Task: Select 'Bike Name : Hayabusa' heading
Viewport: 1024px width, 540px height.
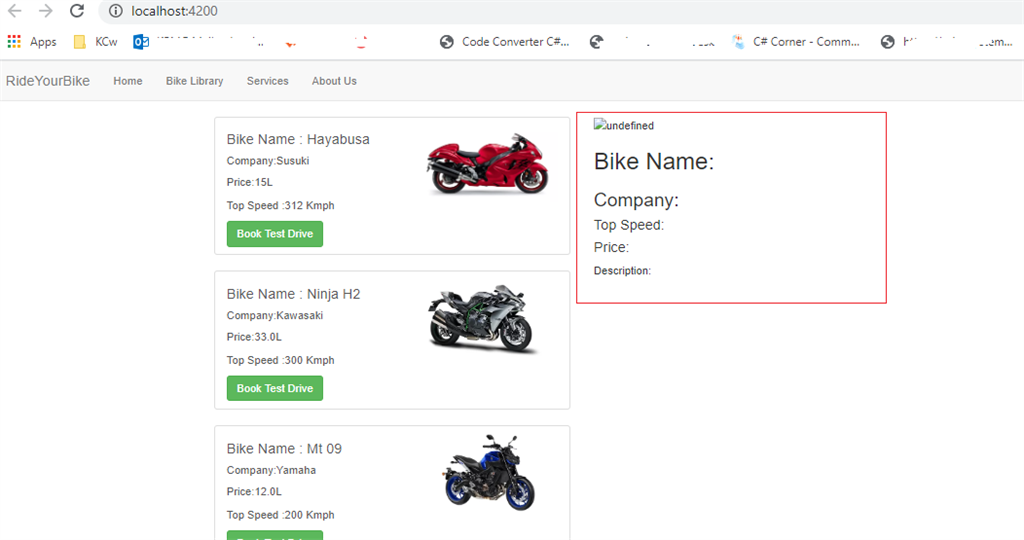Action: coord(298,139)
